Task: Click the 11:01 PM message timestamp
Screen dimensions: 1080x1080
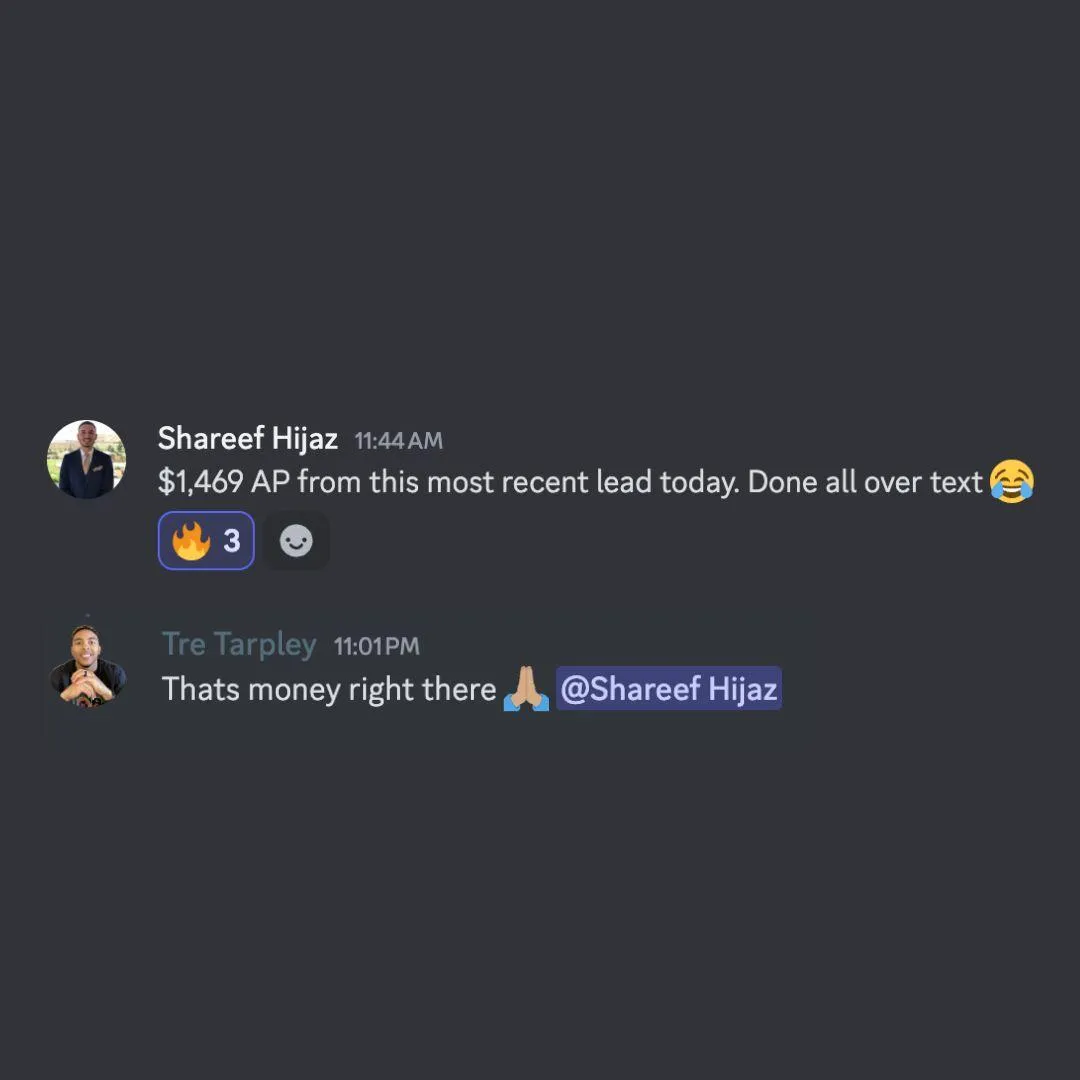Action: (x=376, y=646)
